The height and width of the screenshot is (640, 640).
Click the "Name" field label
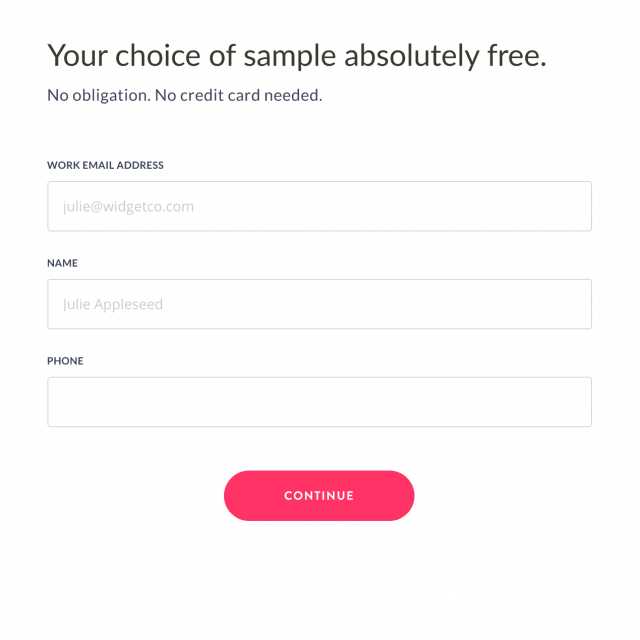(62, 263)
